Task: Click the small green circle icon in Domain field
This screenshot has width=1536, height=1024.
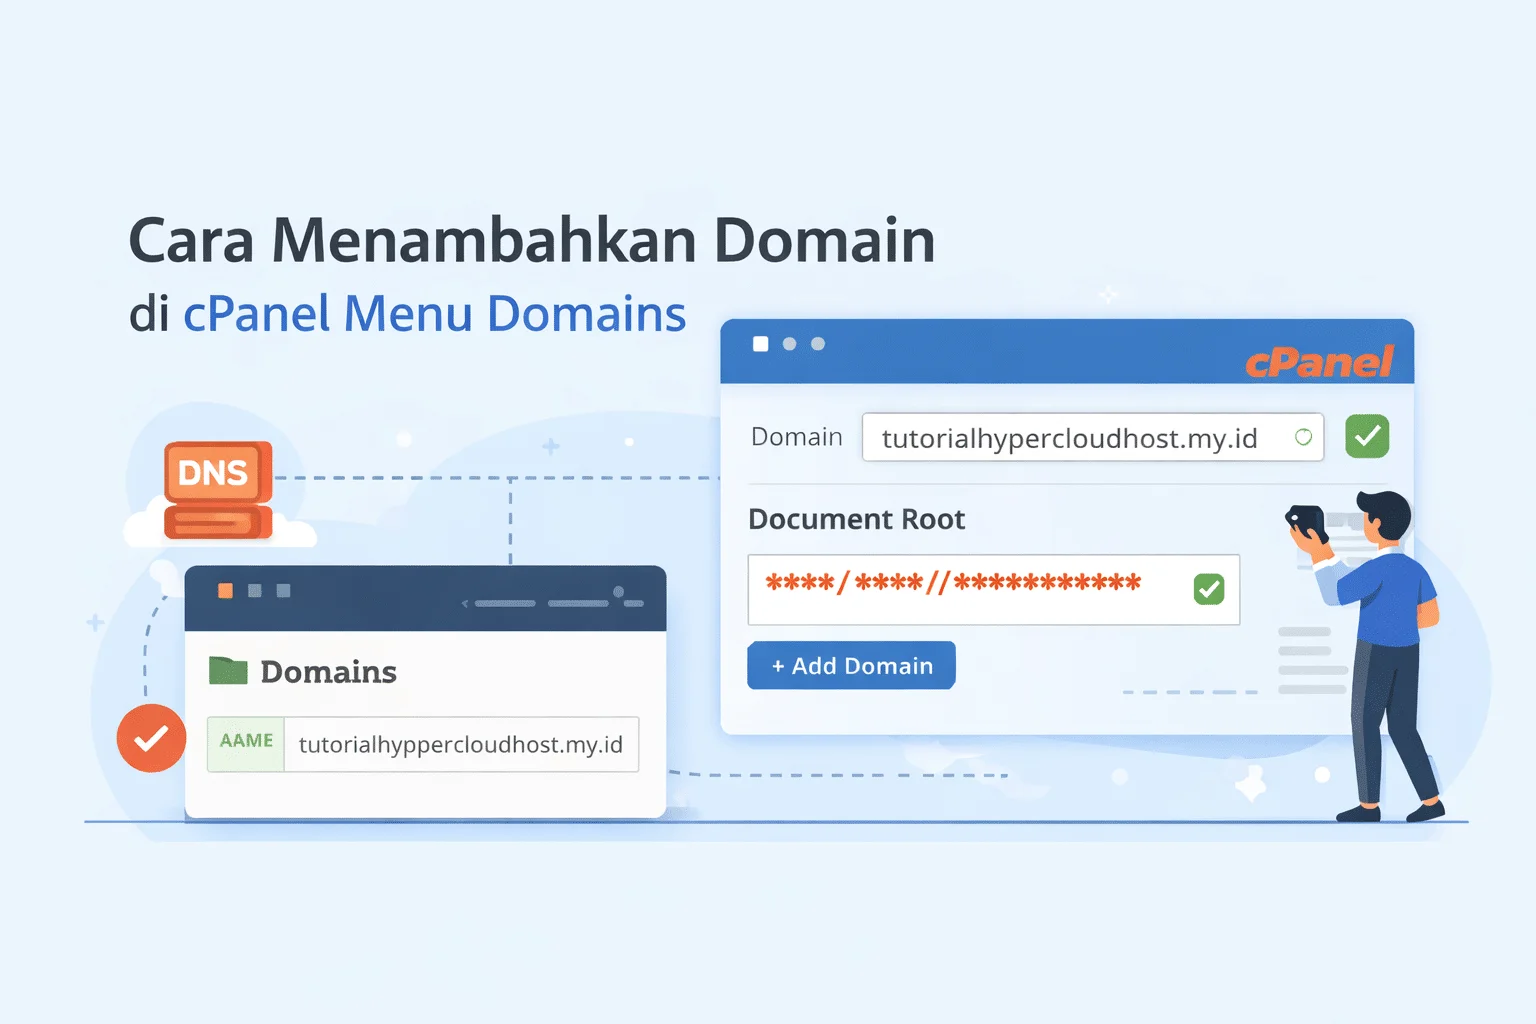Action: click(1303, 437)
